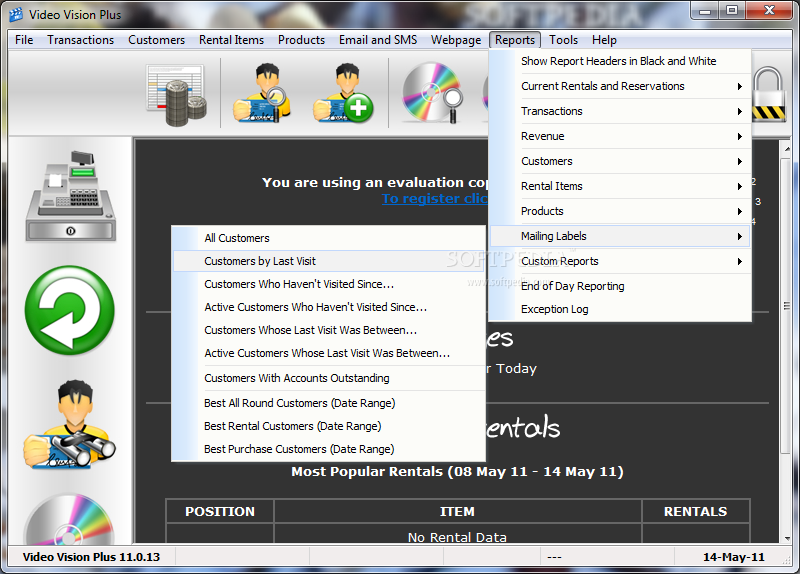This screenshot has height=574, width=800.
Task: Choose Customers Whose Last Visit Was Between
Action: tap(329, 330)
